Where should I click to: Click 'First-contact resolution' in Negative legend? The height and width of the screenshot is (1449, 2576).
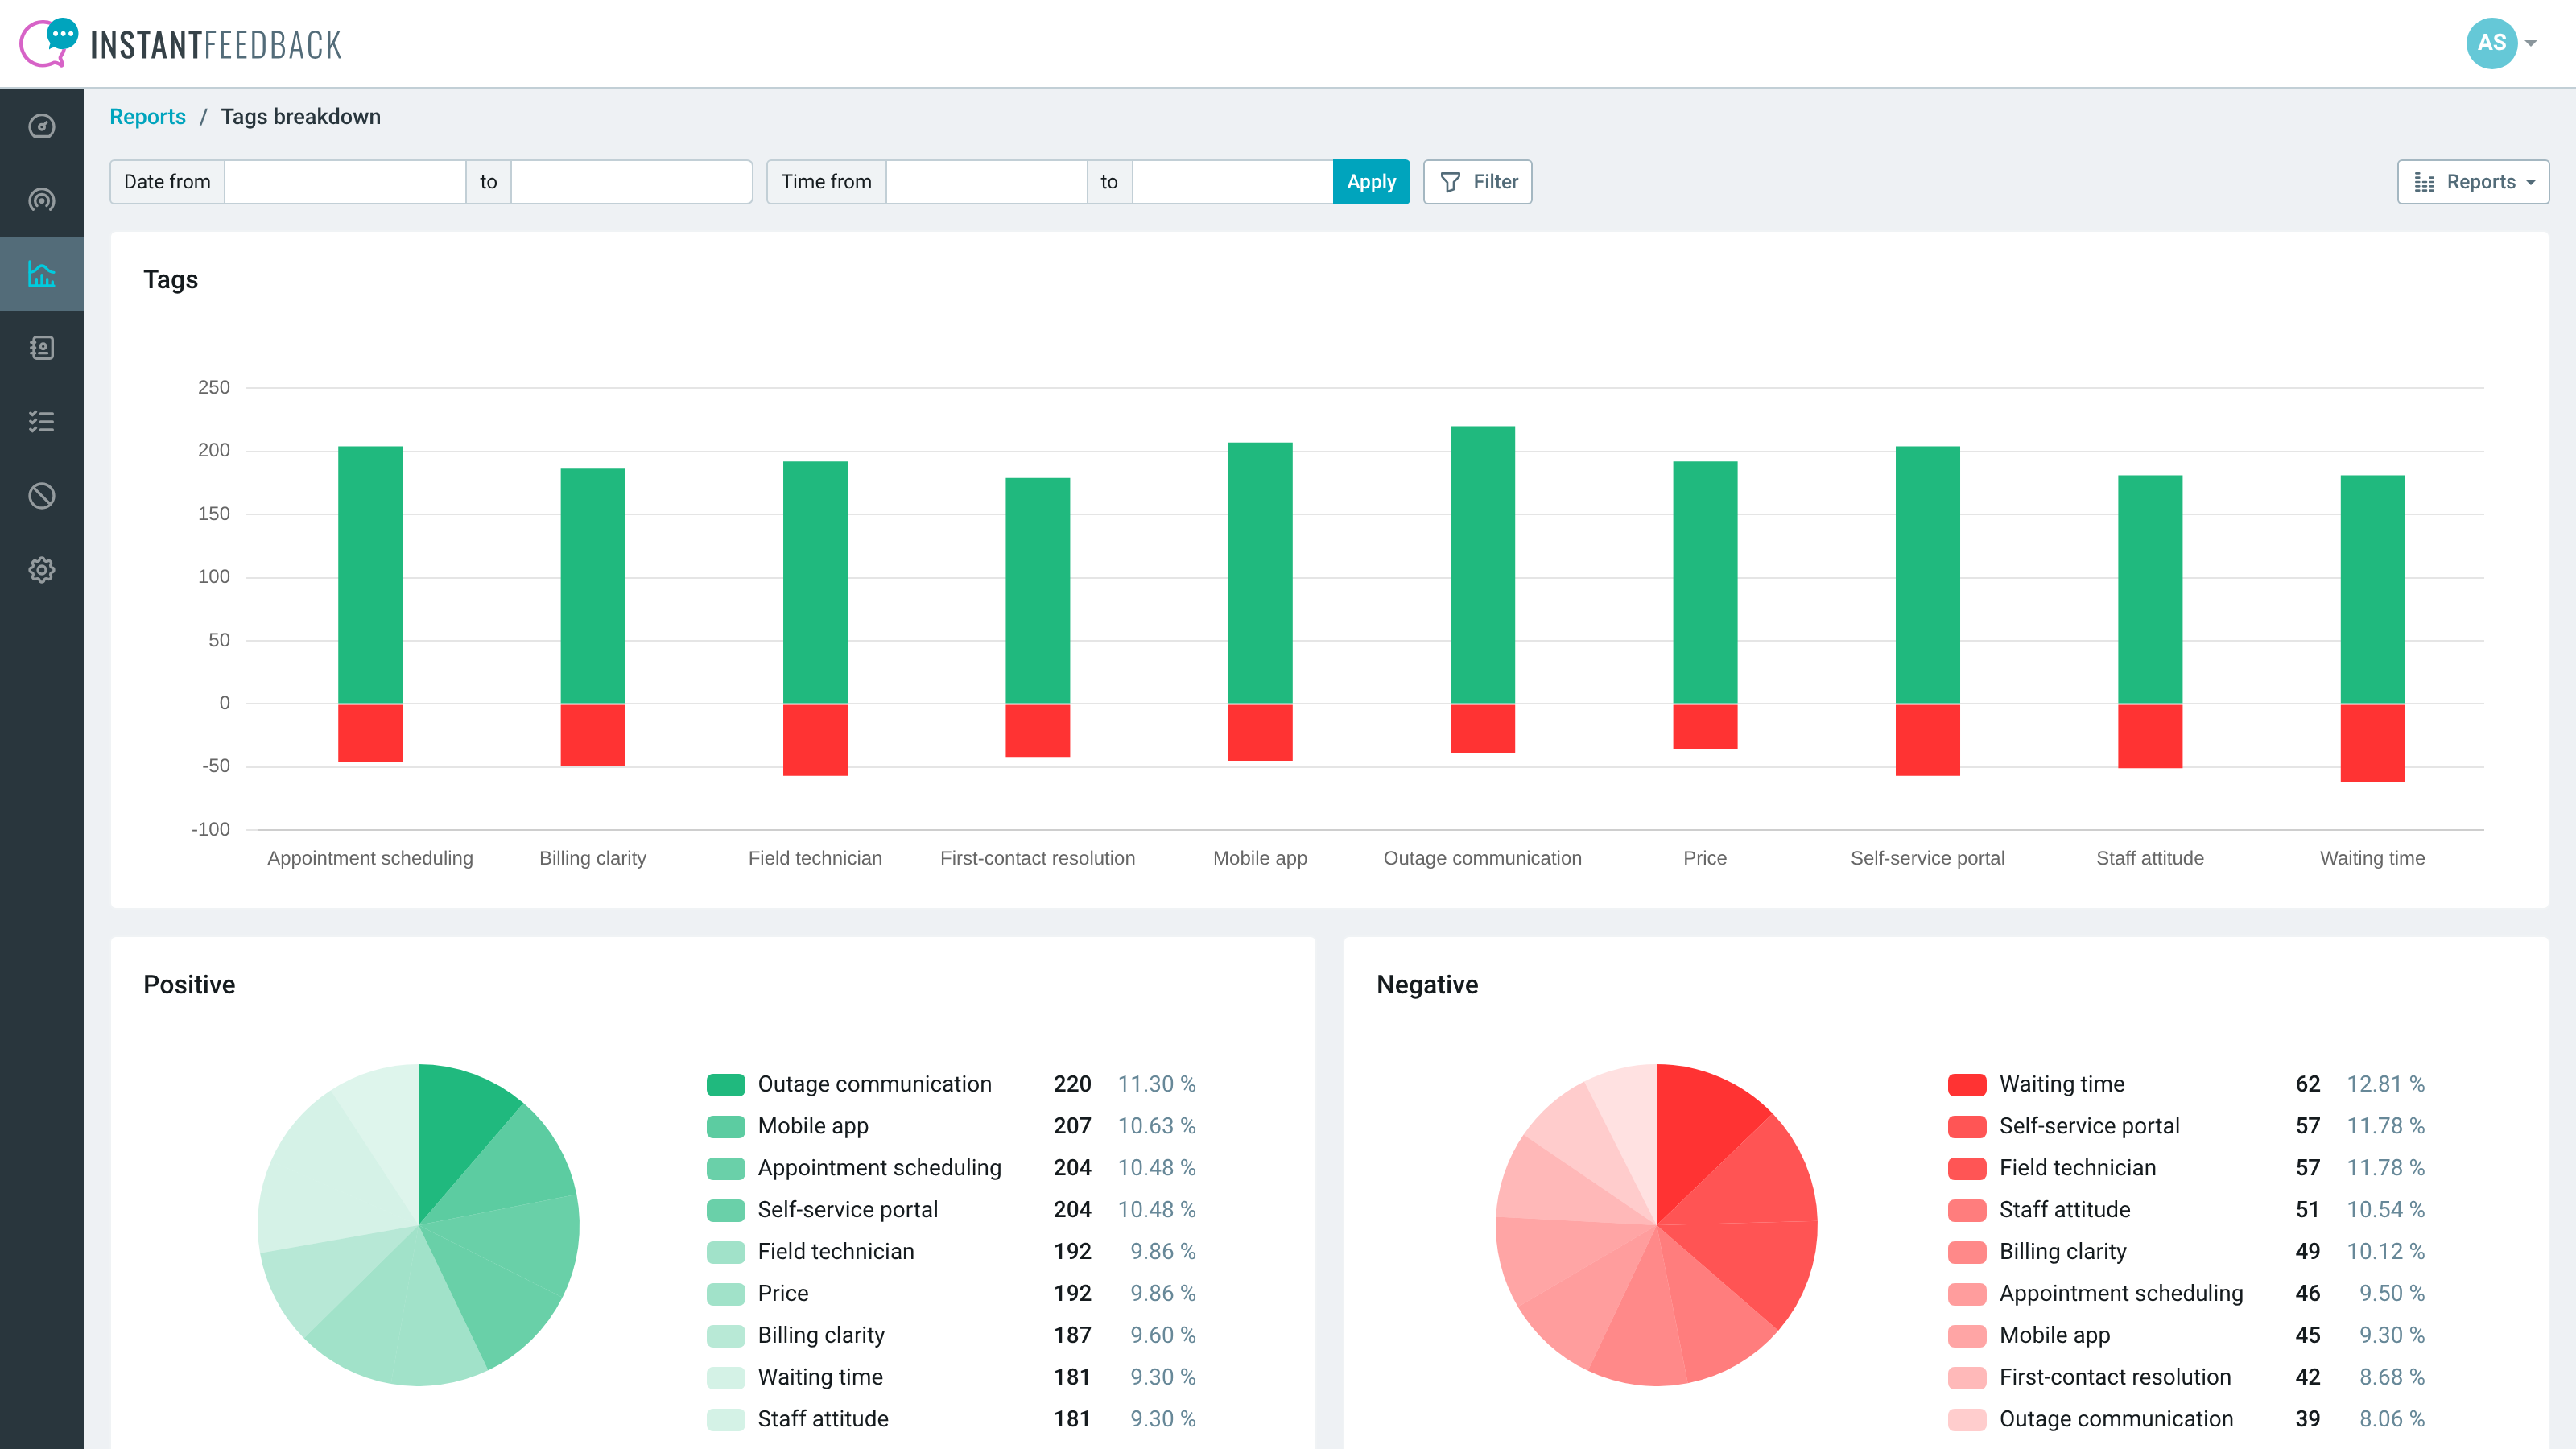2115,1377
